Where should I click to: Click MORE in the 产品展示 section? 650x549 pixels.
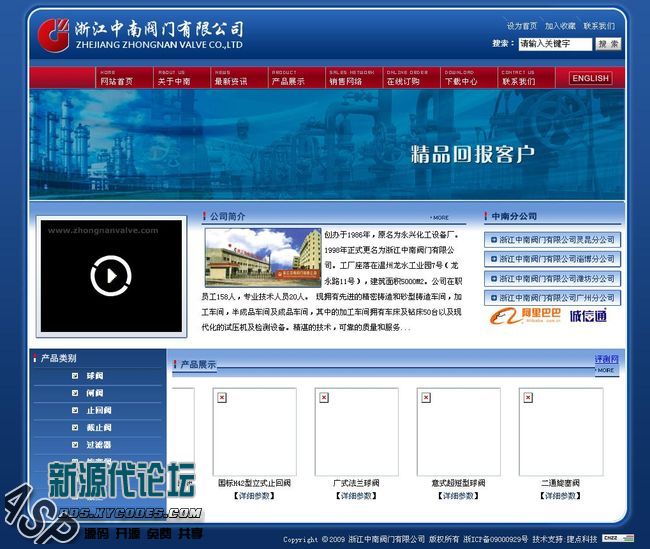pos(606,370)
